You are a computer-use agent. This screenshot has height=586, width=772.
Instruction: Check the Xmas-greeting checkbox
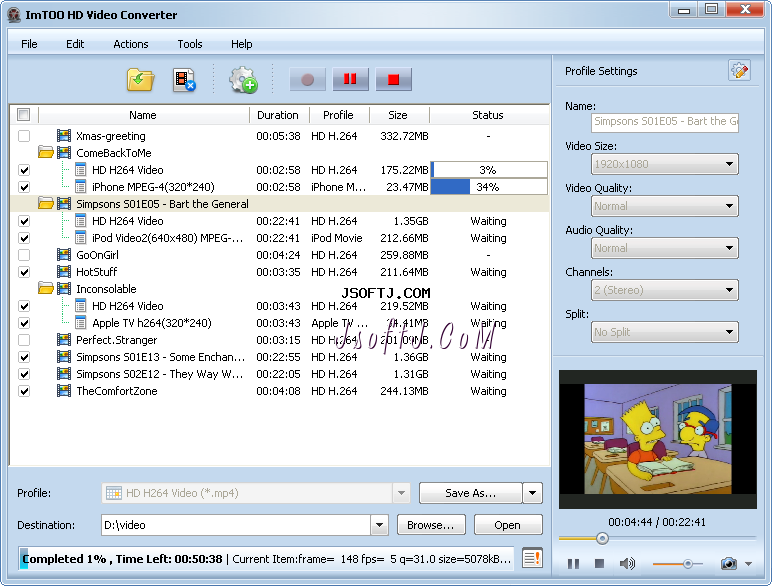click(x=24, y=136)
